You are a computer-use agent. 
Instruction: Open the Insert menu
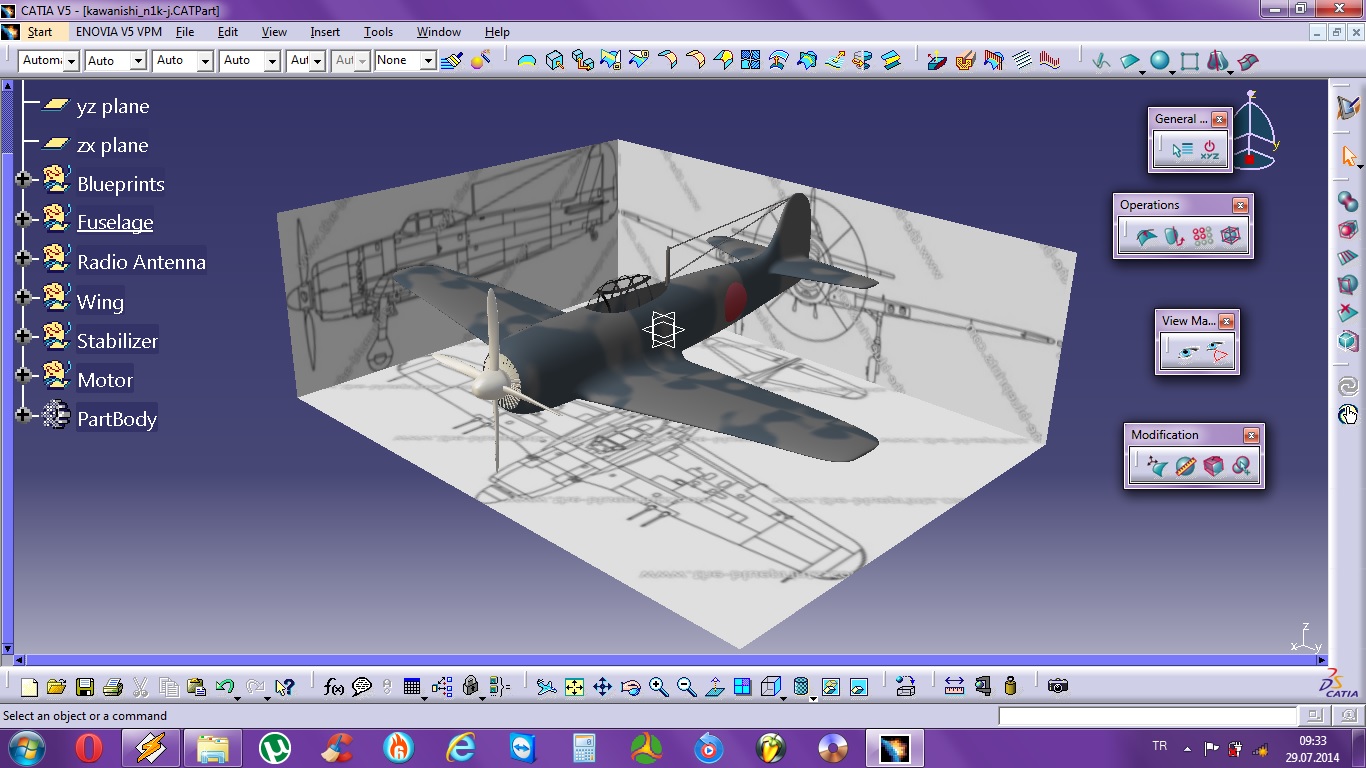(325, 32)
